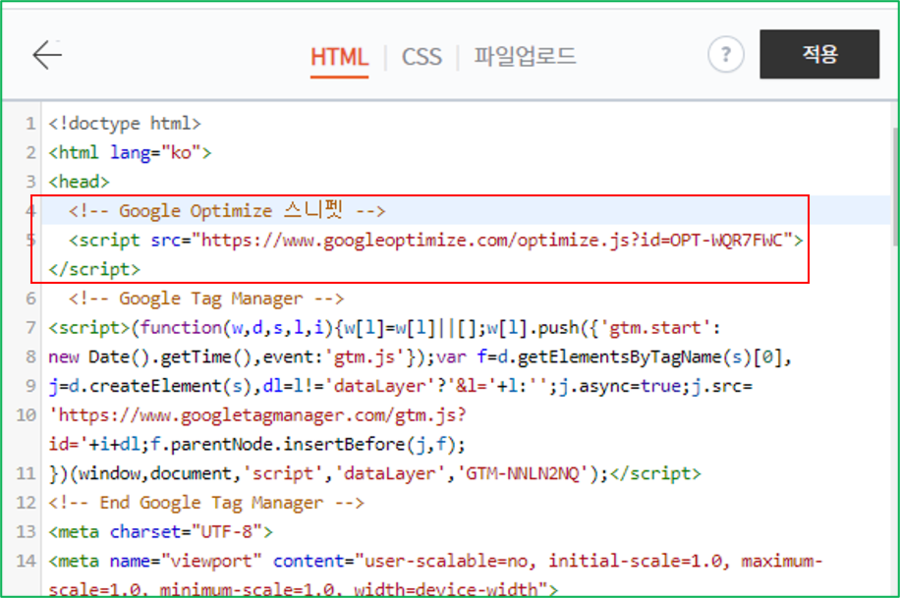900x598 pixels.
Task: Click the f.parentNode.insertBefore line
Action: point(257,444)
